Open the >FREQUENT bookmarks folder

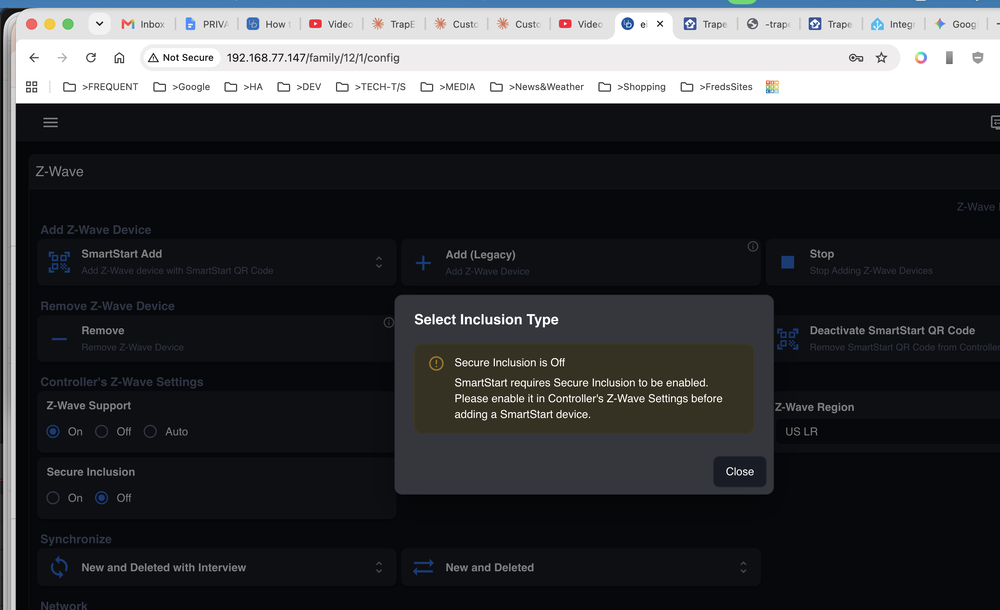(x=101, y=87)
